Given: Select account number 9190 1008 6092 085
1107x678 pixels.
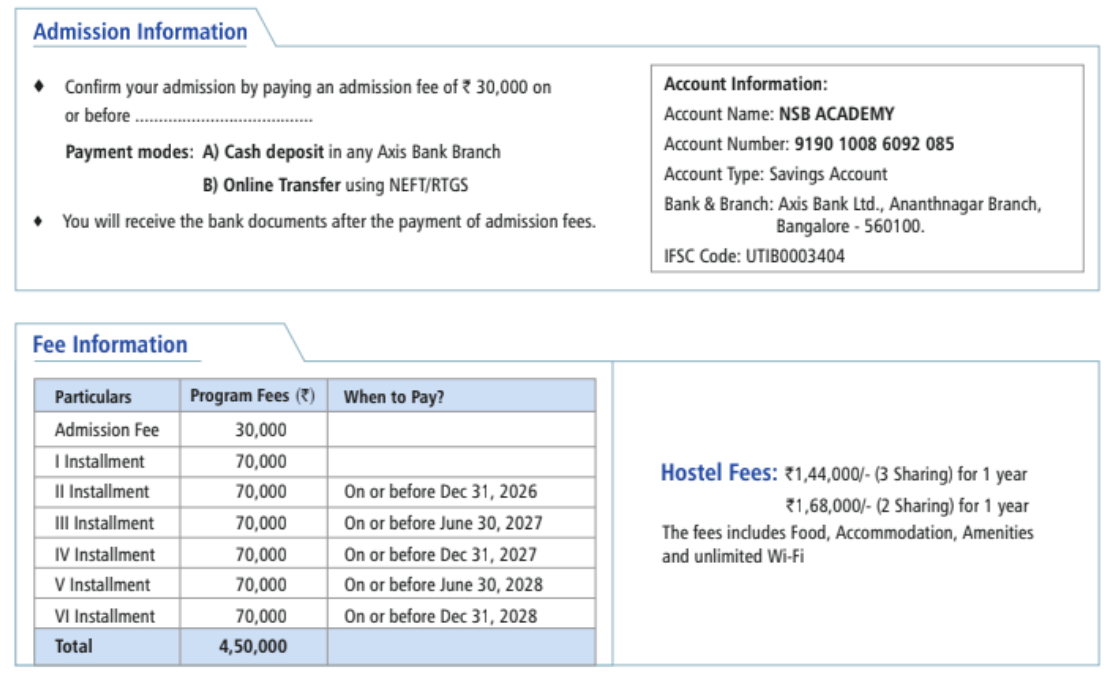Looking at the screenshot, I should (x=873, y=144).
